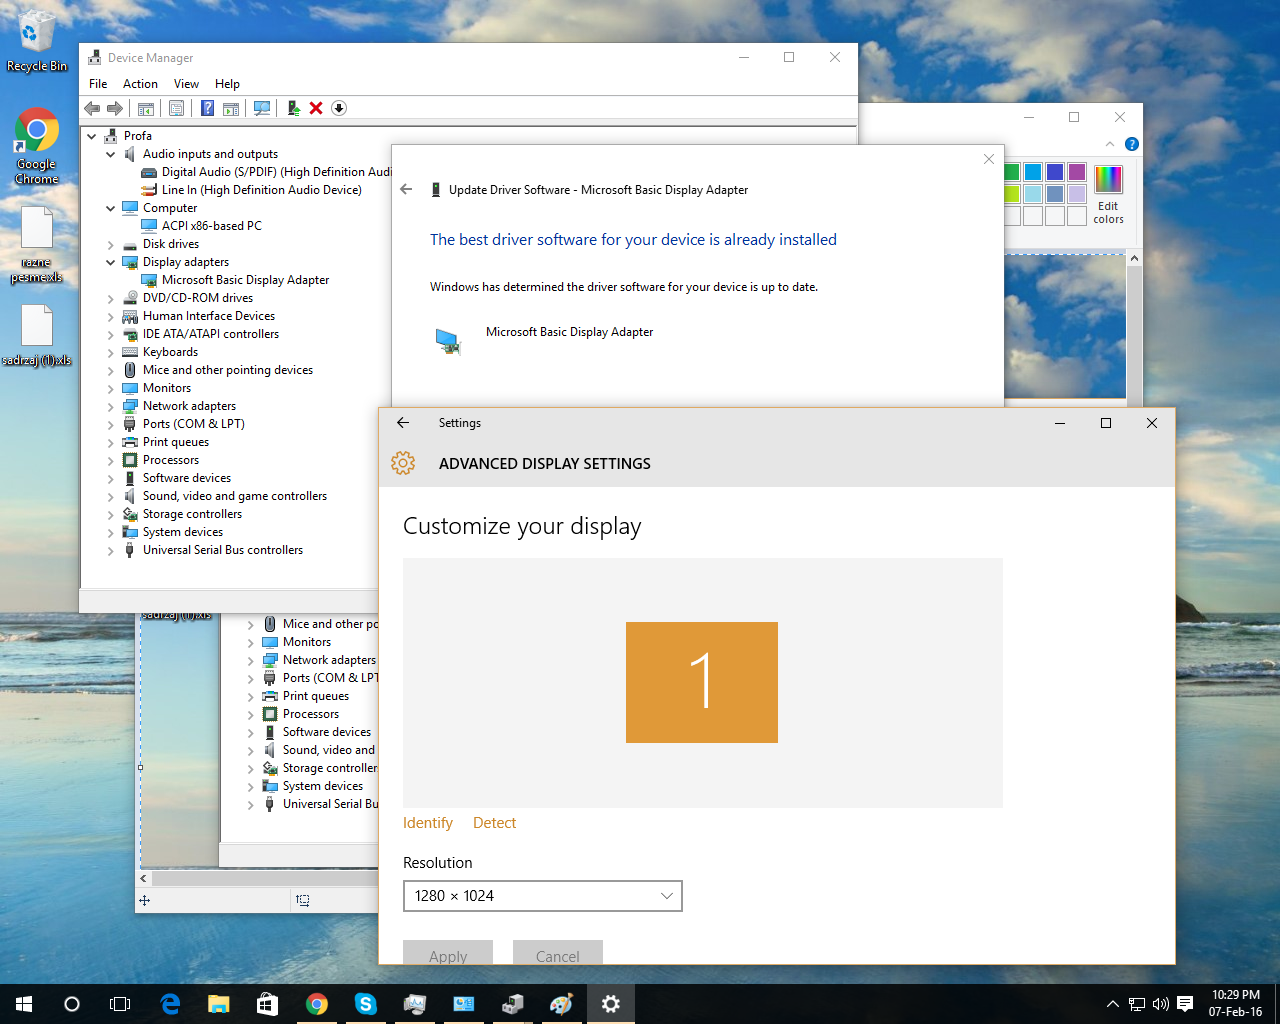Click the Detect link in display settings
The image size is (1280, 1024).
coord(494,823)
